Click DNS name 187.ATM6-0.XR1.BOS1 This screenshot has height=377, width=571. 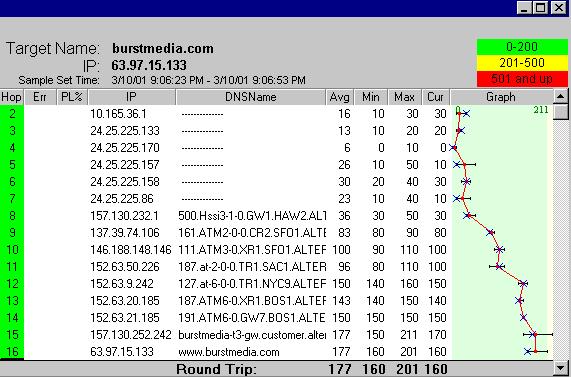pos(252,301)
